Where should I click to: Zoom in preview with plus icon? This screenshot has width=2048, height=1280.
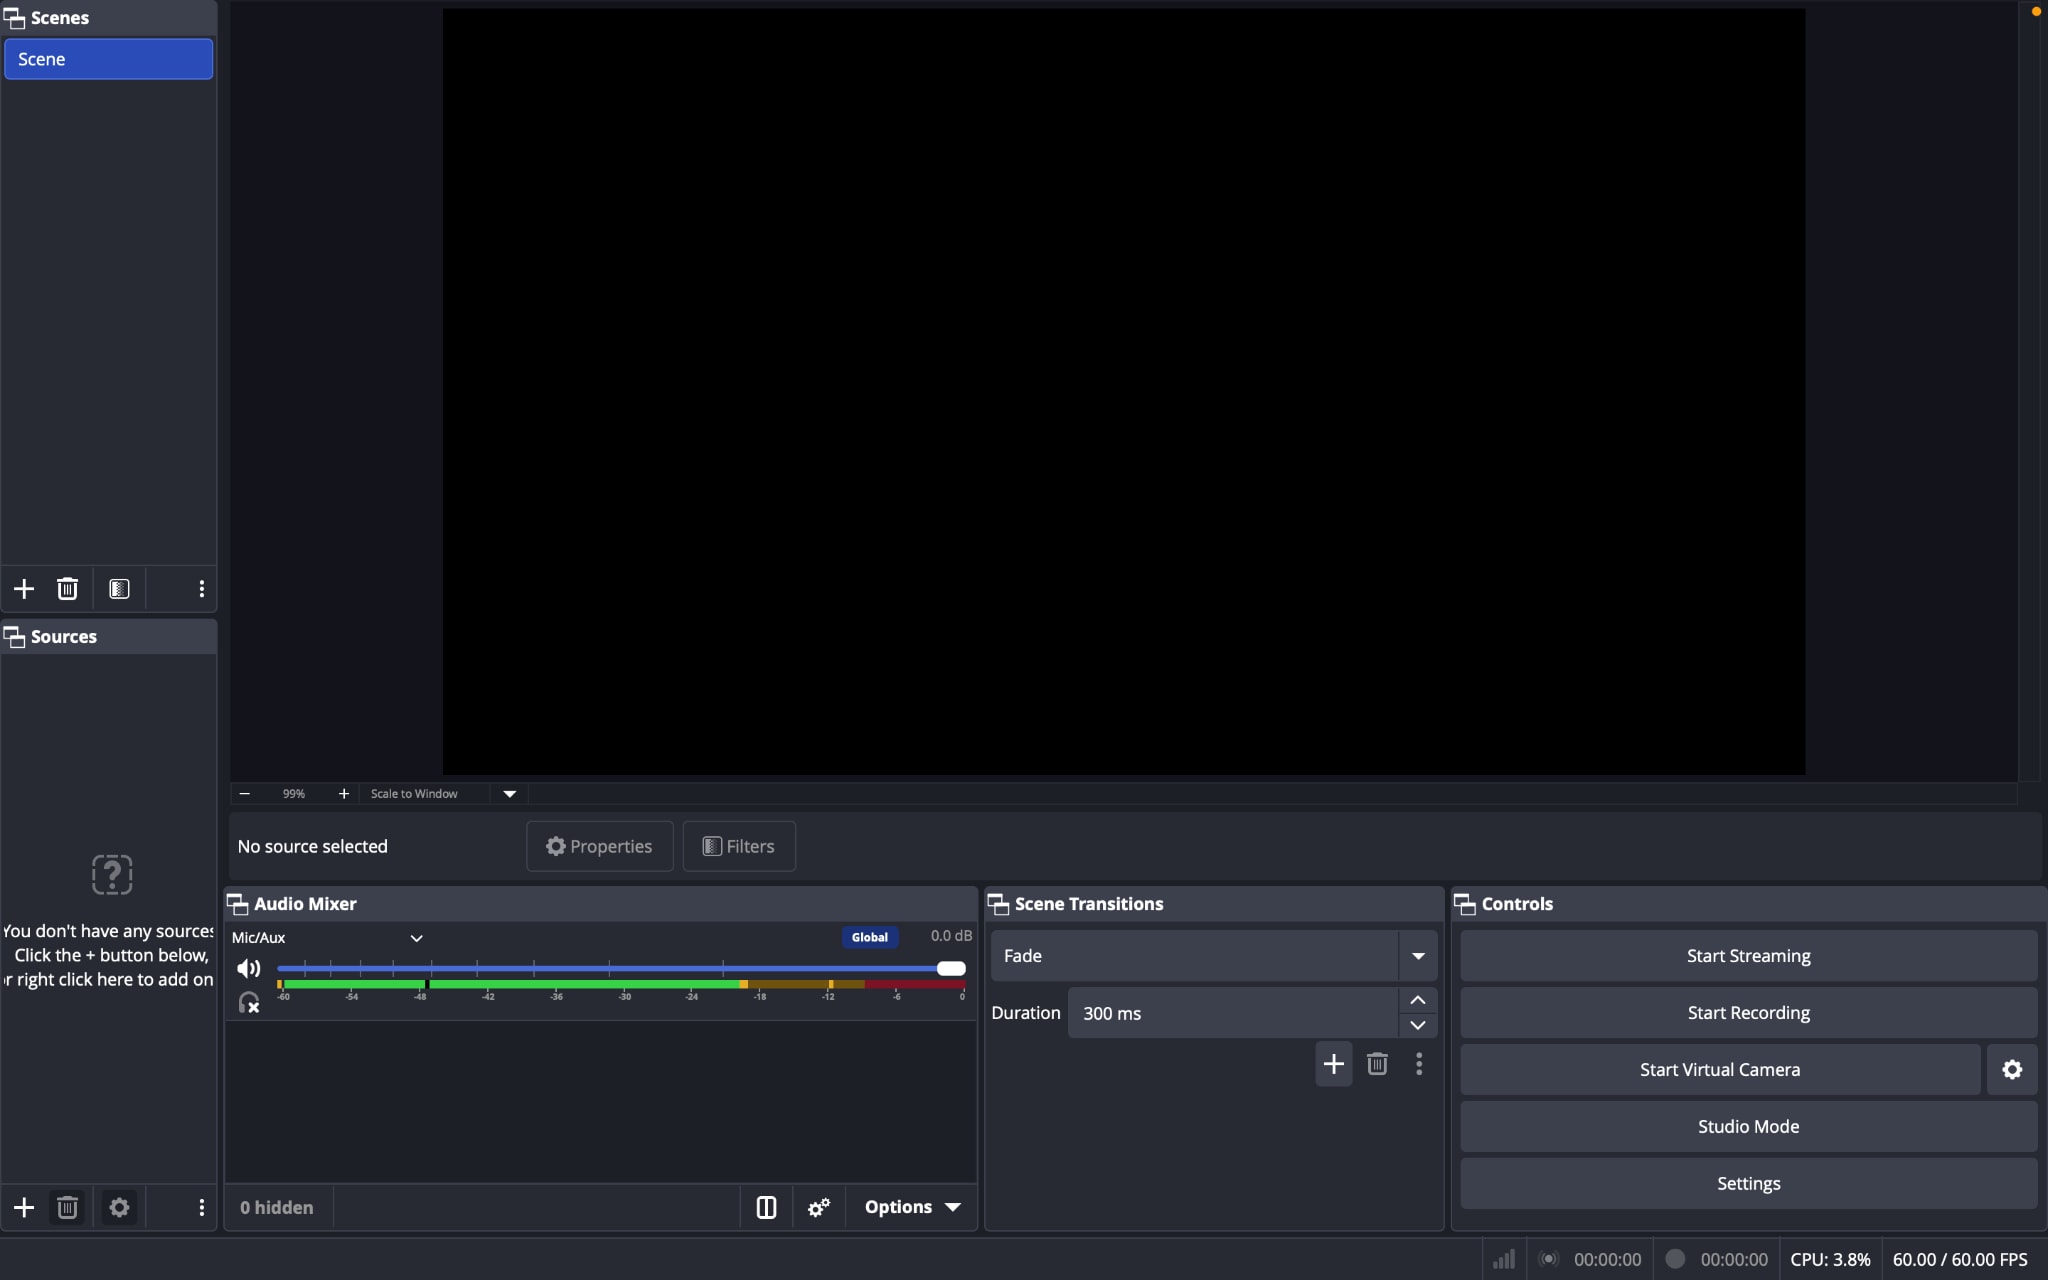pyautogui.click(x=344, y=793)
